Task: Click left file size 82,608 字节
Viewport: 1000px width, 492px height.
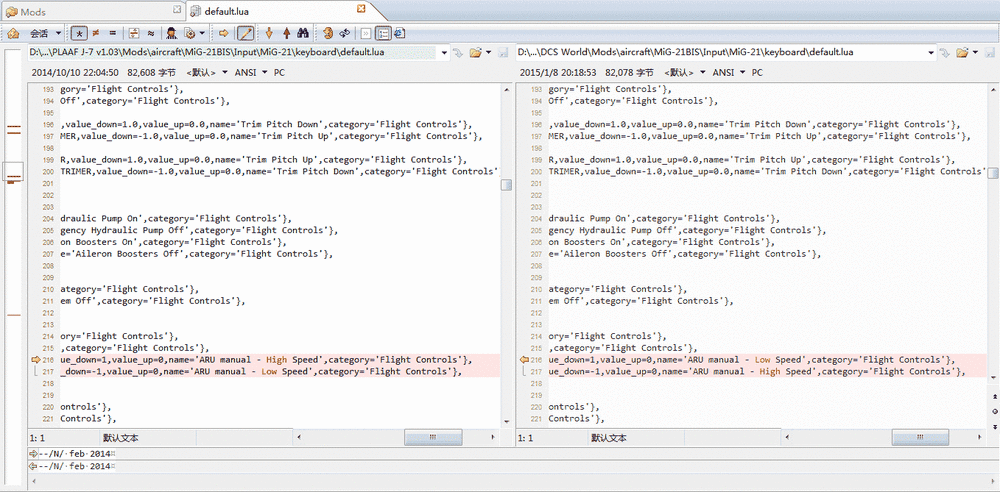Action: pyautogui.click(x=150, y=73)
